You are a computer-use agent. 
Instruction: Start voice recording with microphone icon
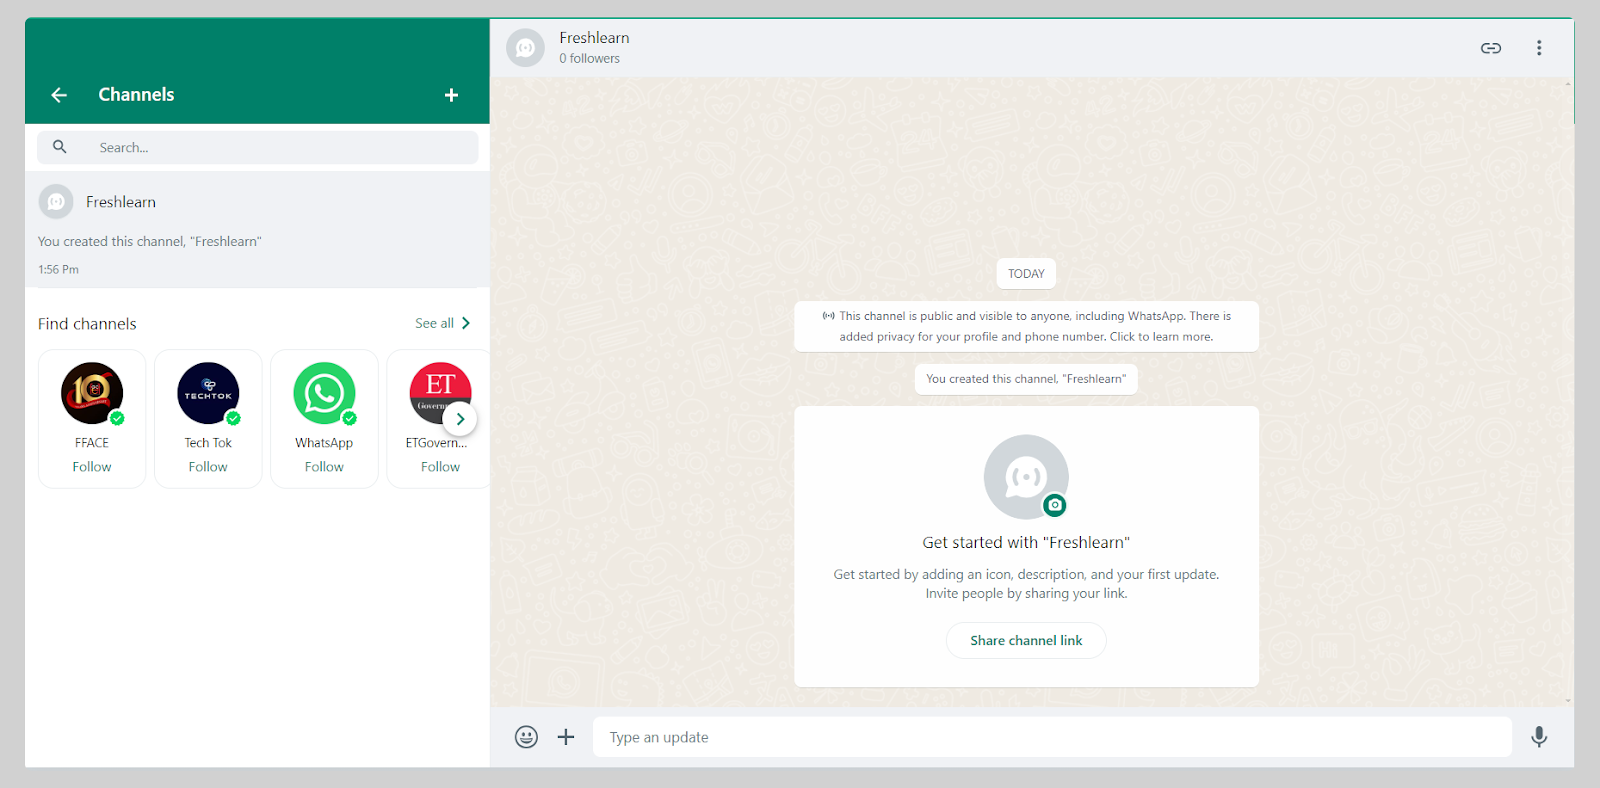(x=1539, y=737)
